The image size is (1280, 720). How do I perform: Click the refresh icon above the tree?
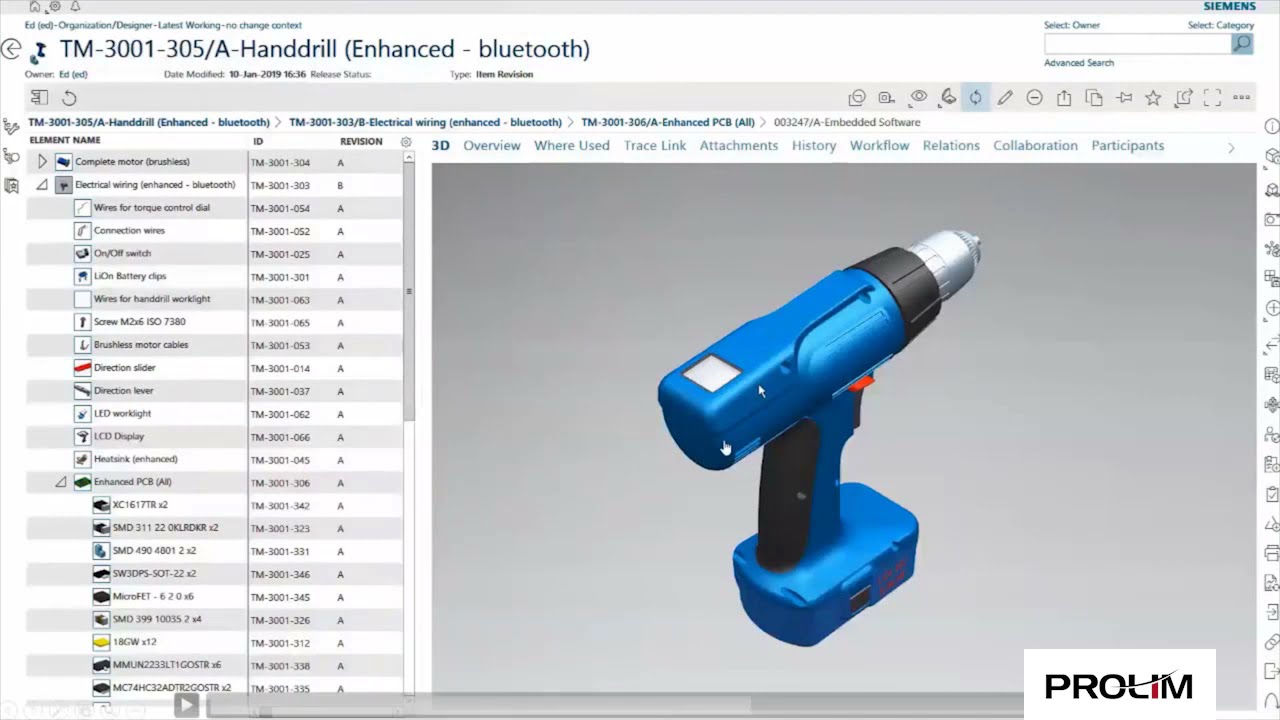pos(69,98)
